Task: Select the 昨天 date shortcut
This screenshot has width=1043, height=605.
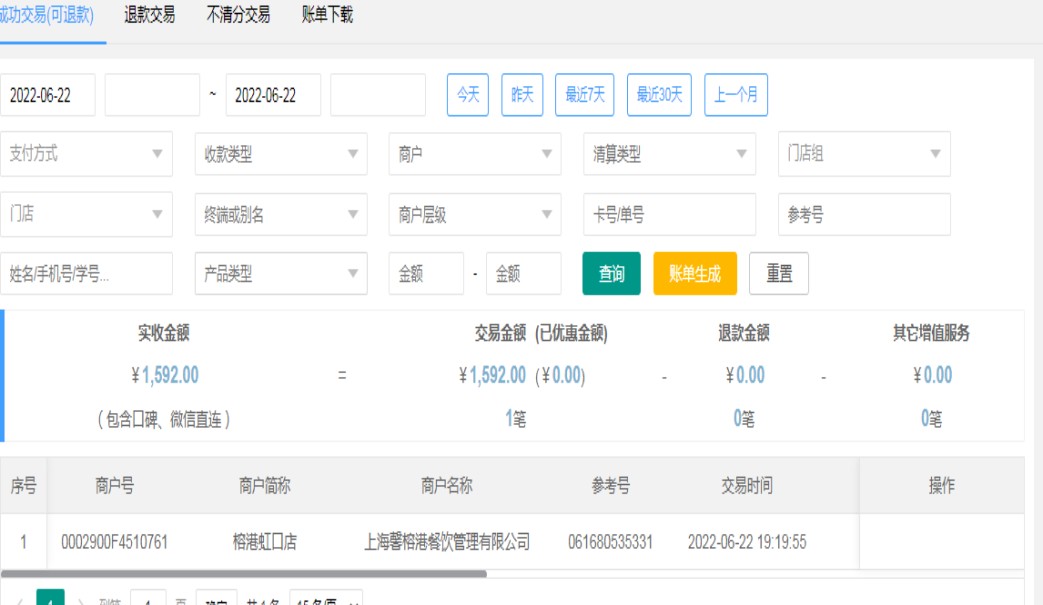Action: [x=522, y=95]
